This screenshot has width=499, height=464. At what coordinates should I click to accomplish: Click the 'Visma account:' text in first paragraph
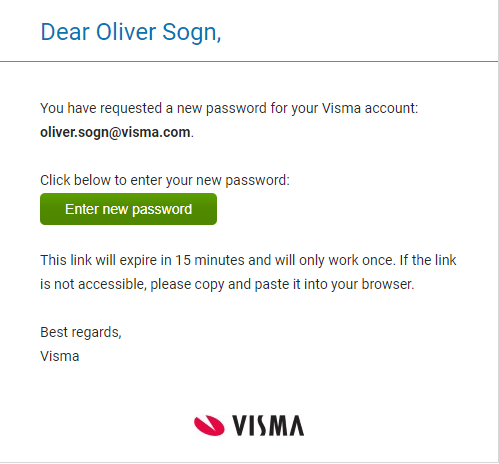[x=370, y=108]
